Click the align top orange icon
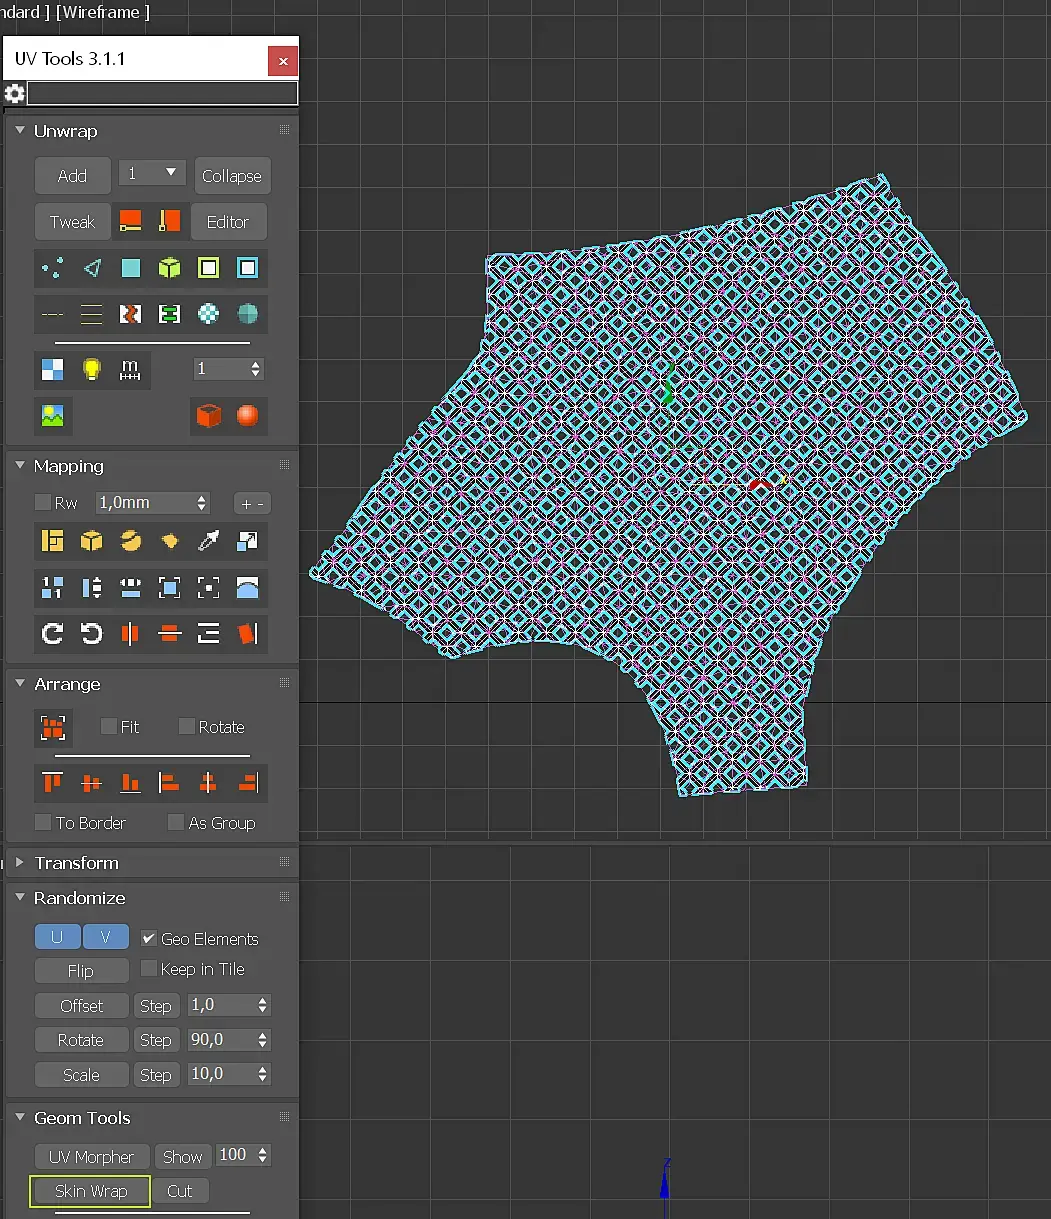 coord(53,783)
